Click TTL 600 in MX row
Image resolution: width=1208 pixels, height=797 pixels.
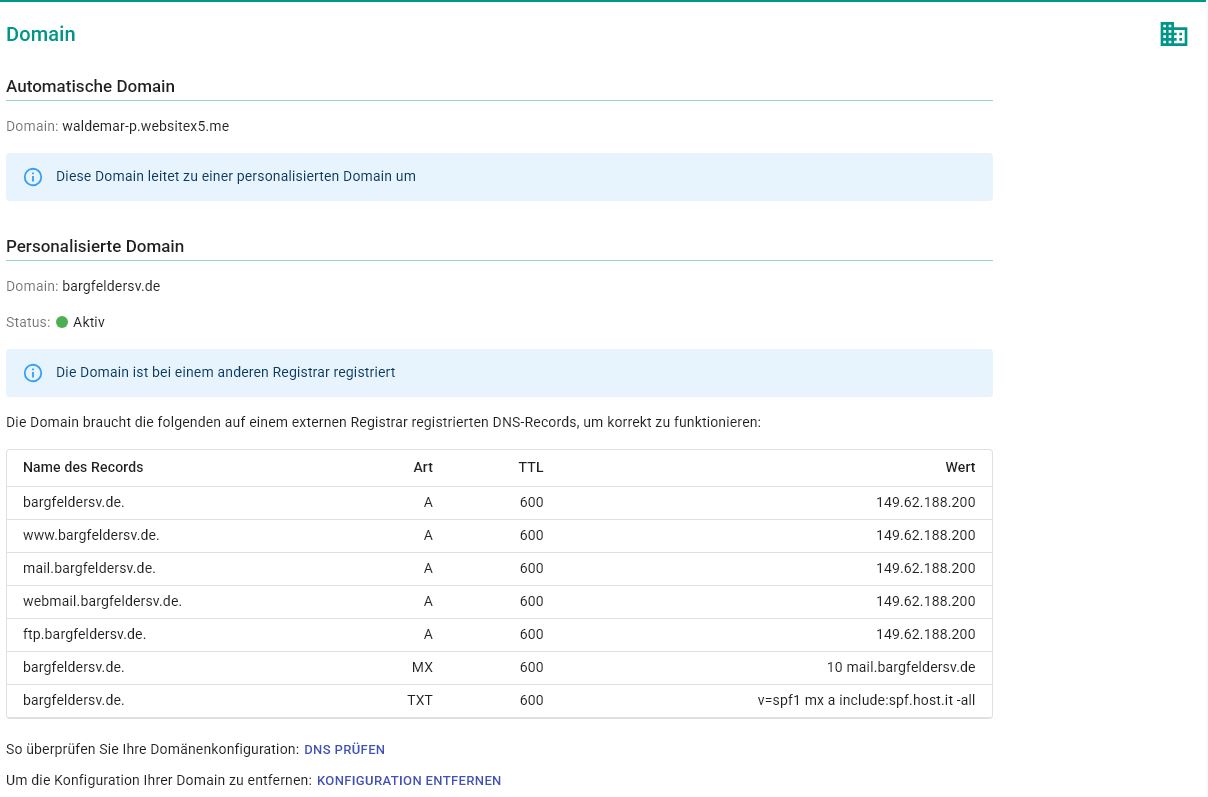click(532, 667)
